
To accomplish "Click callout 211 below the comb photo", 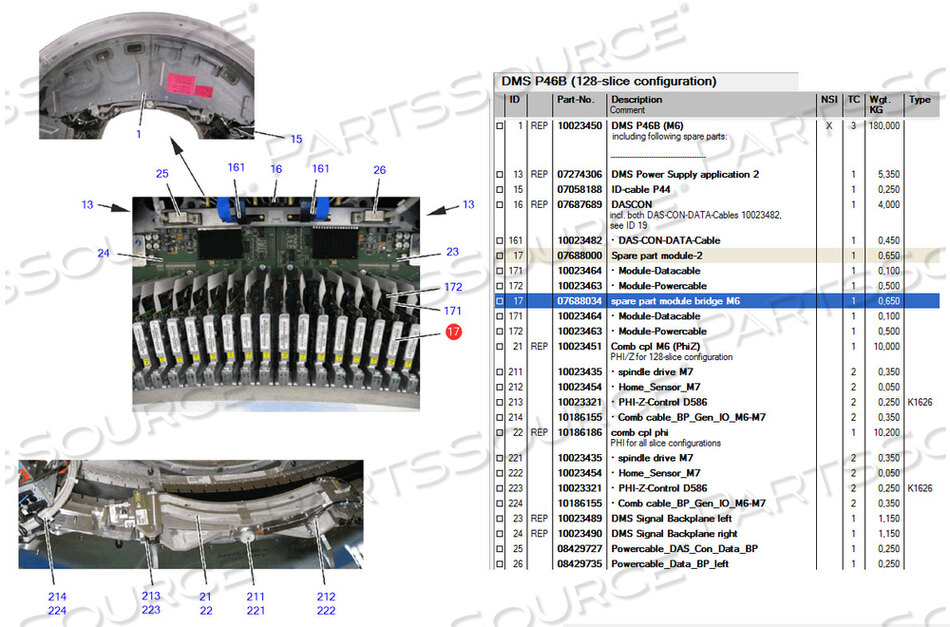I will pyautogui.click(x=256, y=597).
